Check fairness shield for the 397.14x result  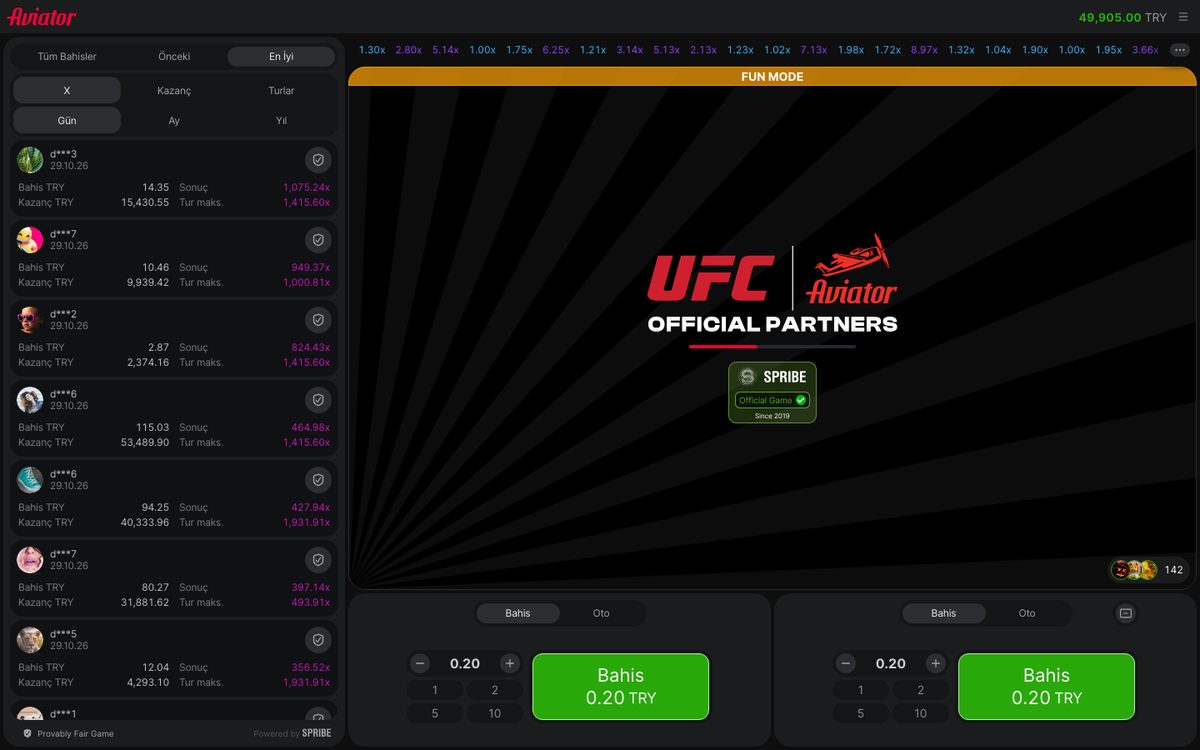pyautogui.click(x=318, y=560)
